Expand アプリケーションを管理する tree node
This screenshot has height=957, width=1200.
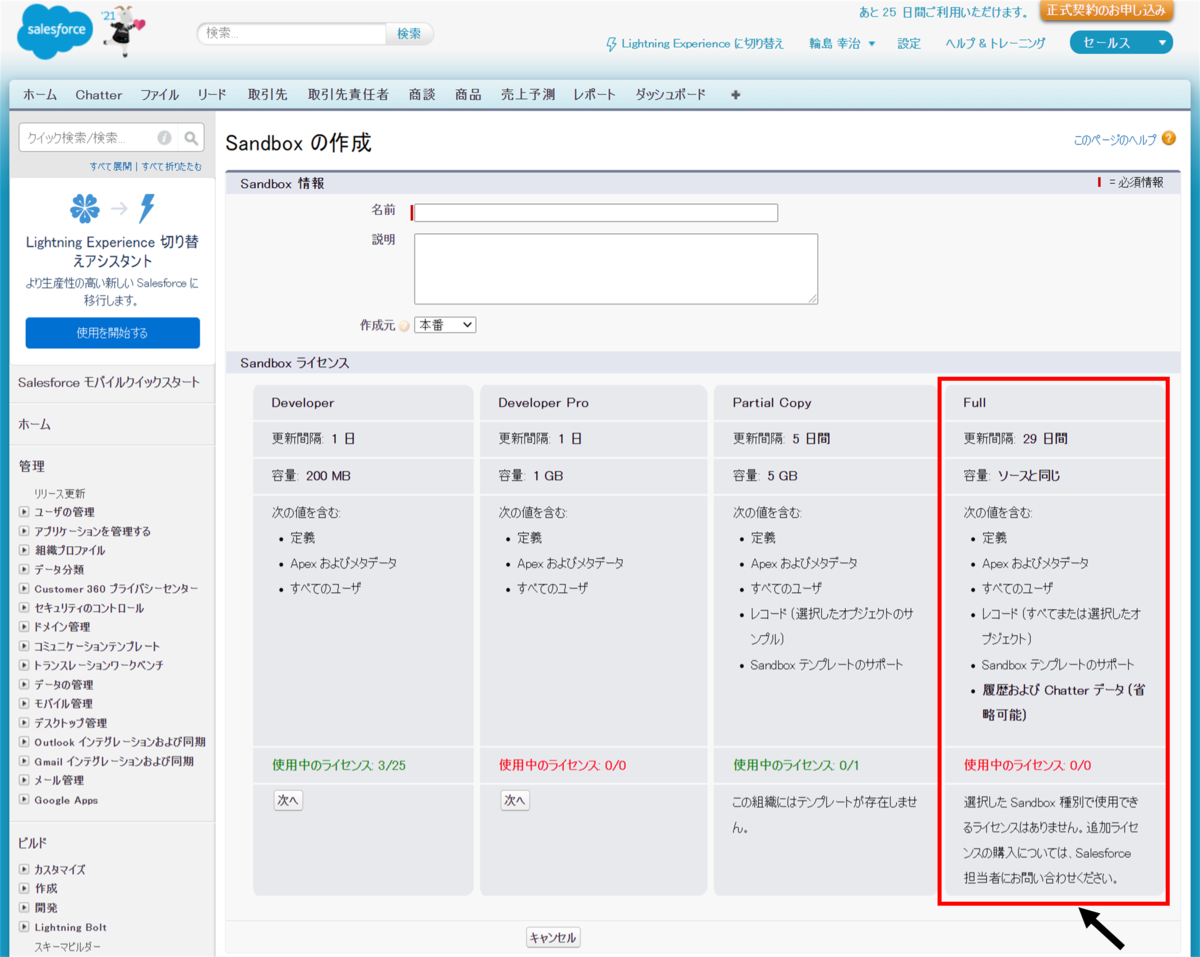pyautogui.click(x=24, y=531)
